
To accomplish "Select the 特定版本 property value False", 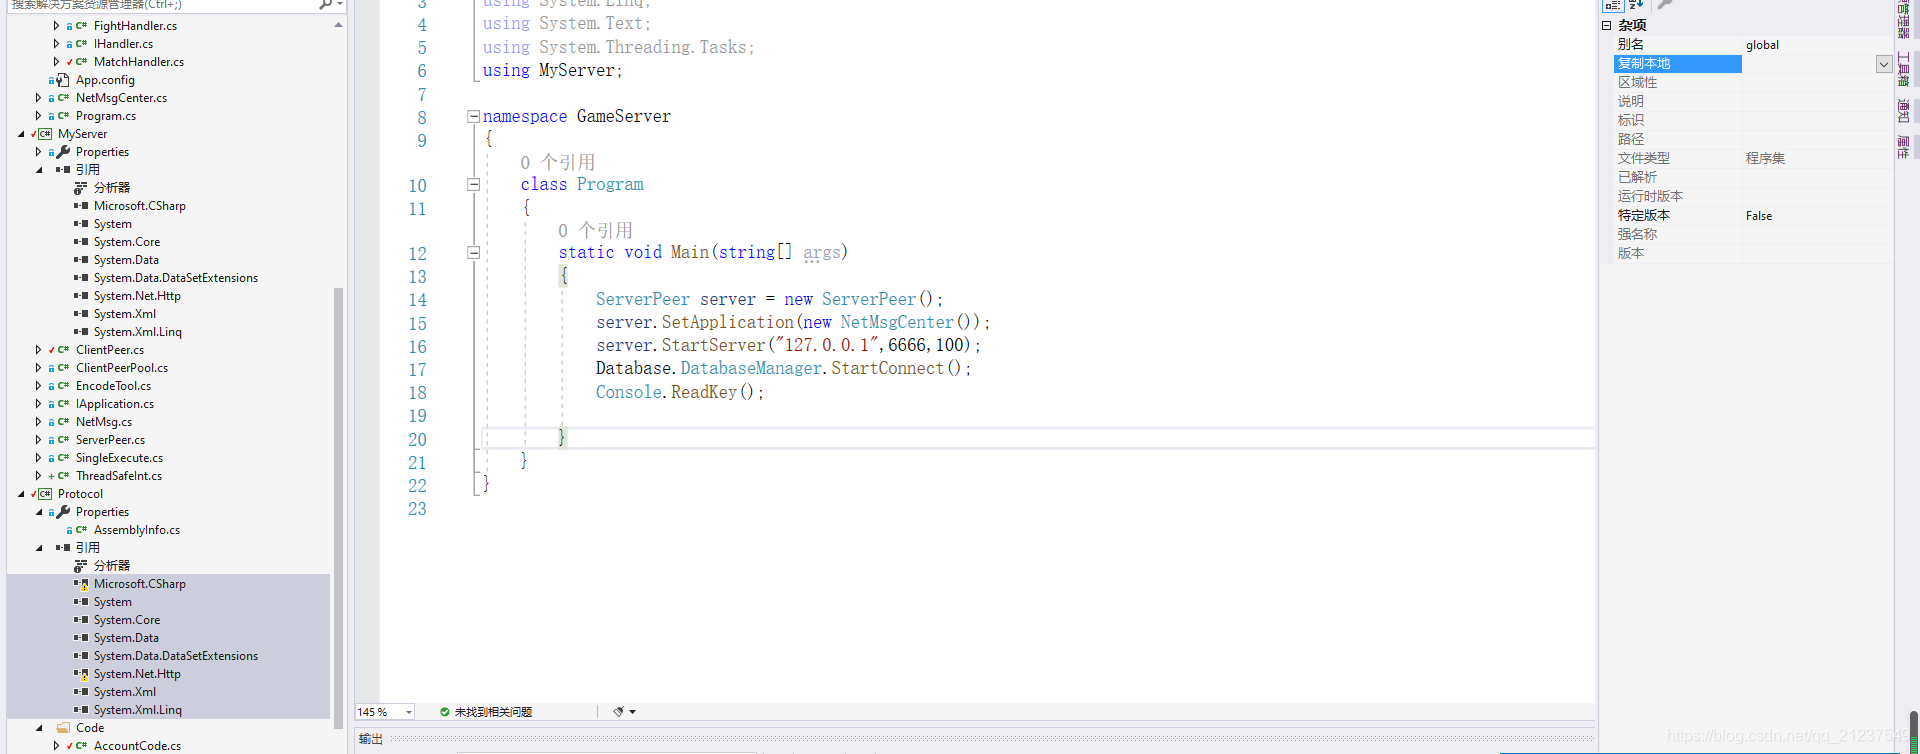I will coord(1759,216).
